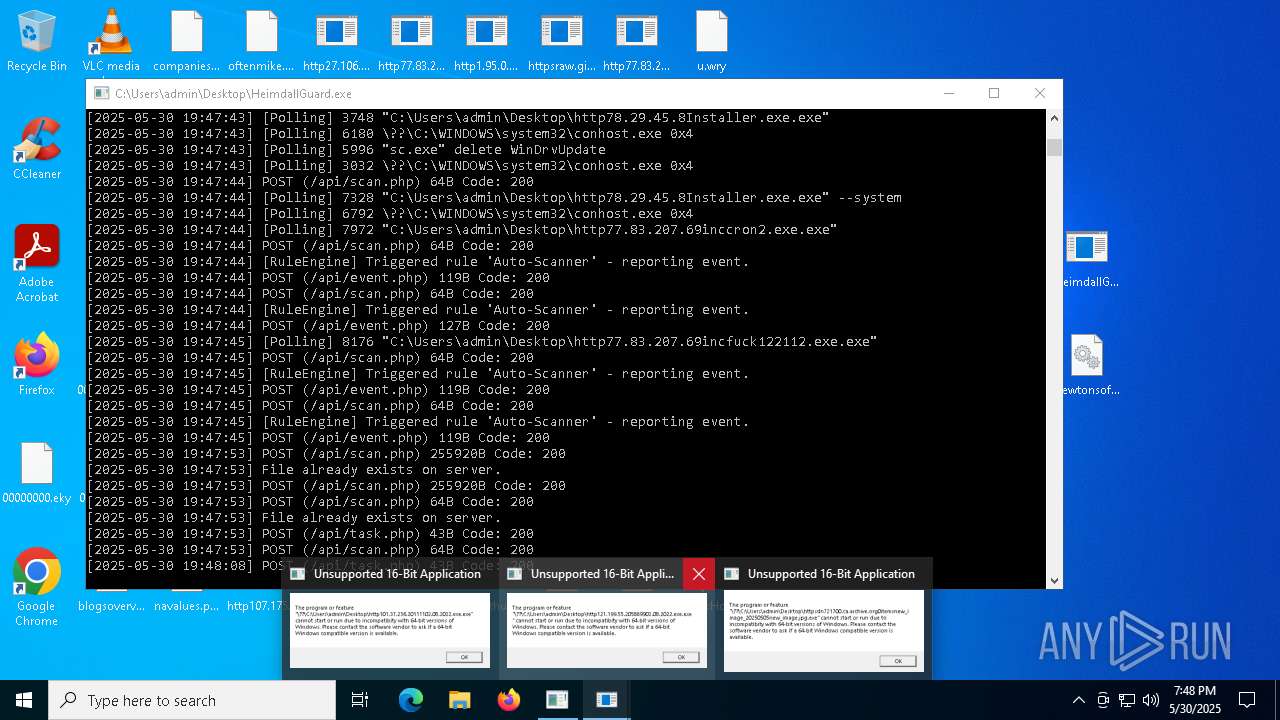Click the Polling 6180 conhost.exe log line
The image size is (1280, 720).
[390, 134]
